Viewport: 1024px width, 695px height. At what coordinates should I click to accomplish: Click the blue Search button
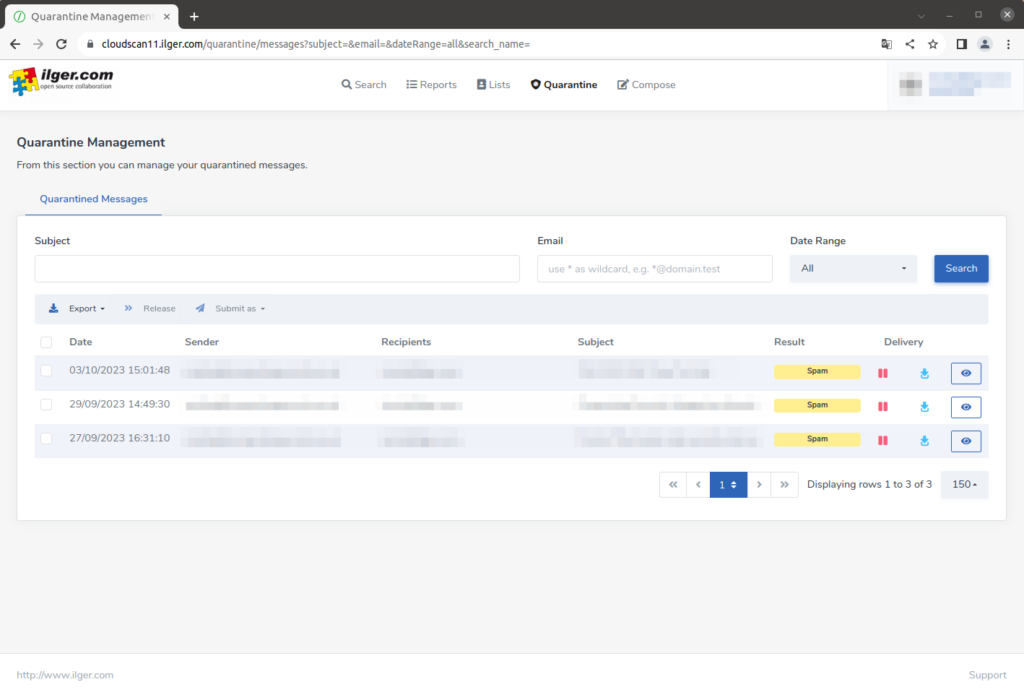(961, 268)
